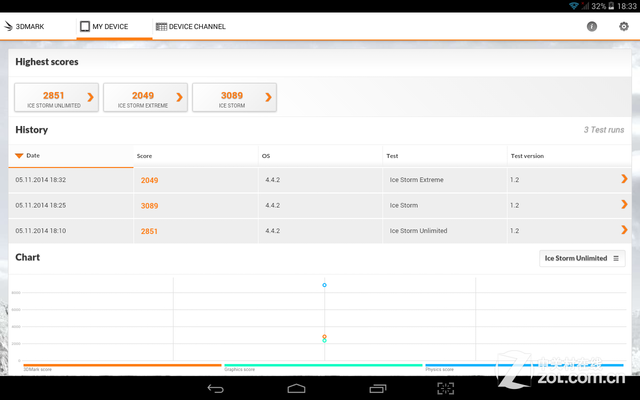Screen dimensions: 640x400
Task: Click the green Graphics score legend bar
Action: [323, 365]
